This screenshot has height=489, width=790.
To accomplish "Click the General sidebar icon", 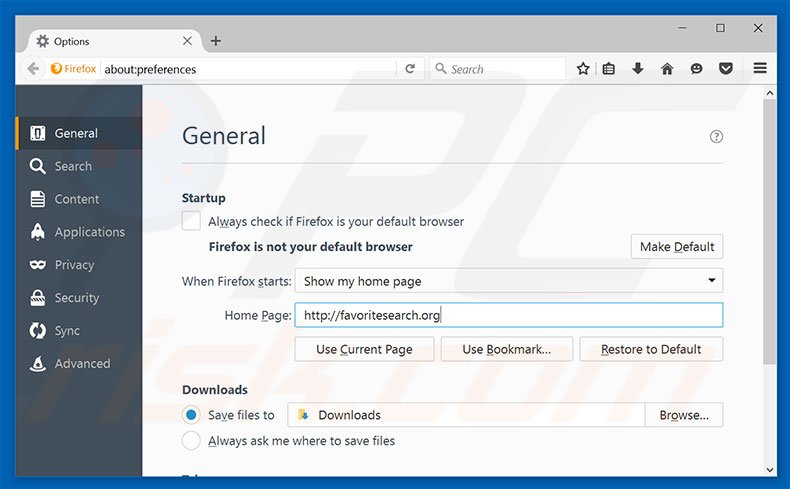I will tap(37, 133).
